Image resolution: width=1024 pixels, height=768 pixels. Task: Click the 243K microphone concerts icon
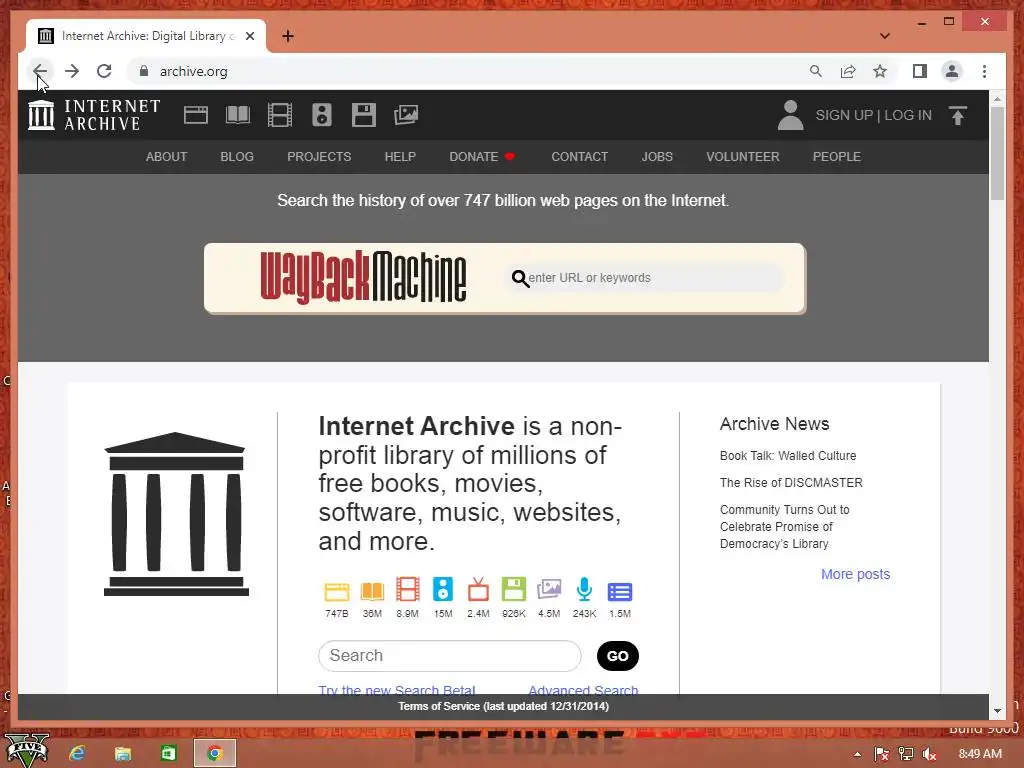(584, 590)
